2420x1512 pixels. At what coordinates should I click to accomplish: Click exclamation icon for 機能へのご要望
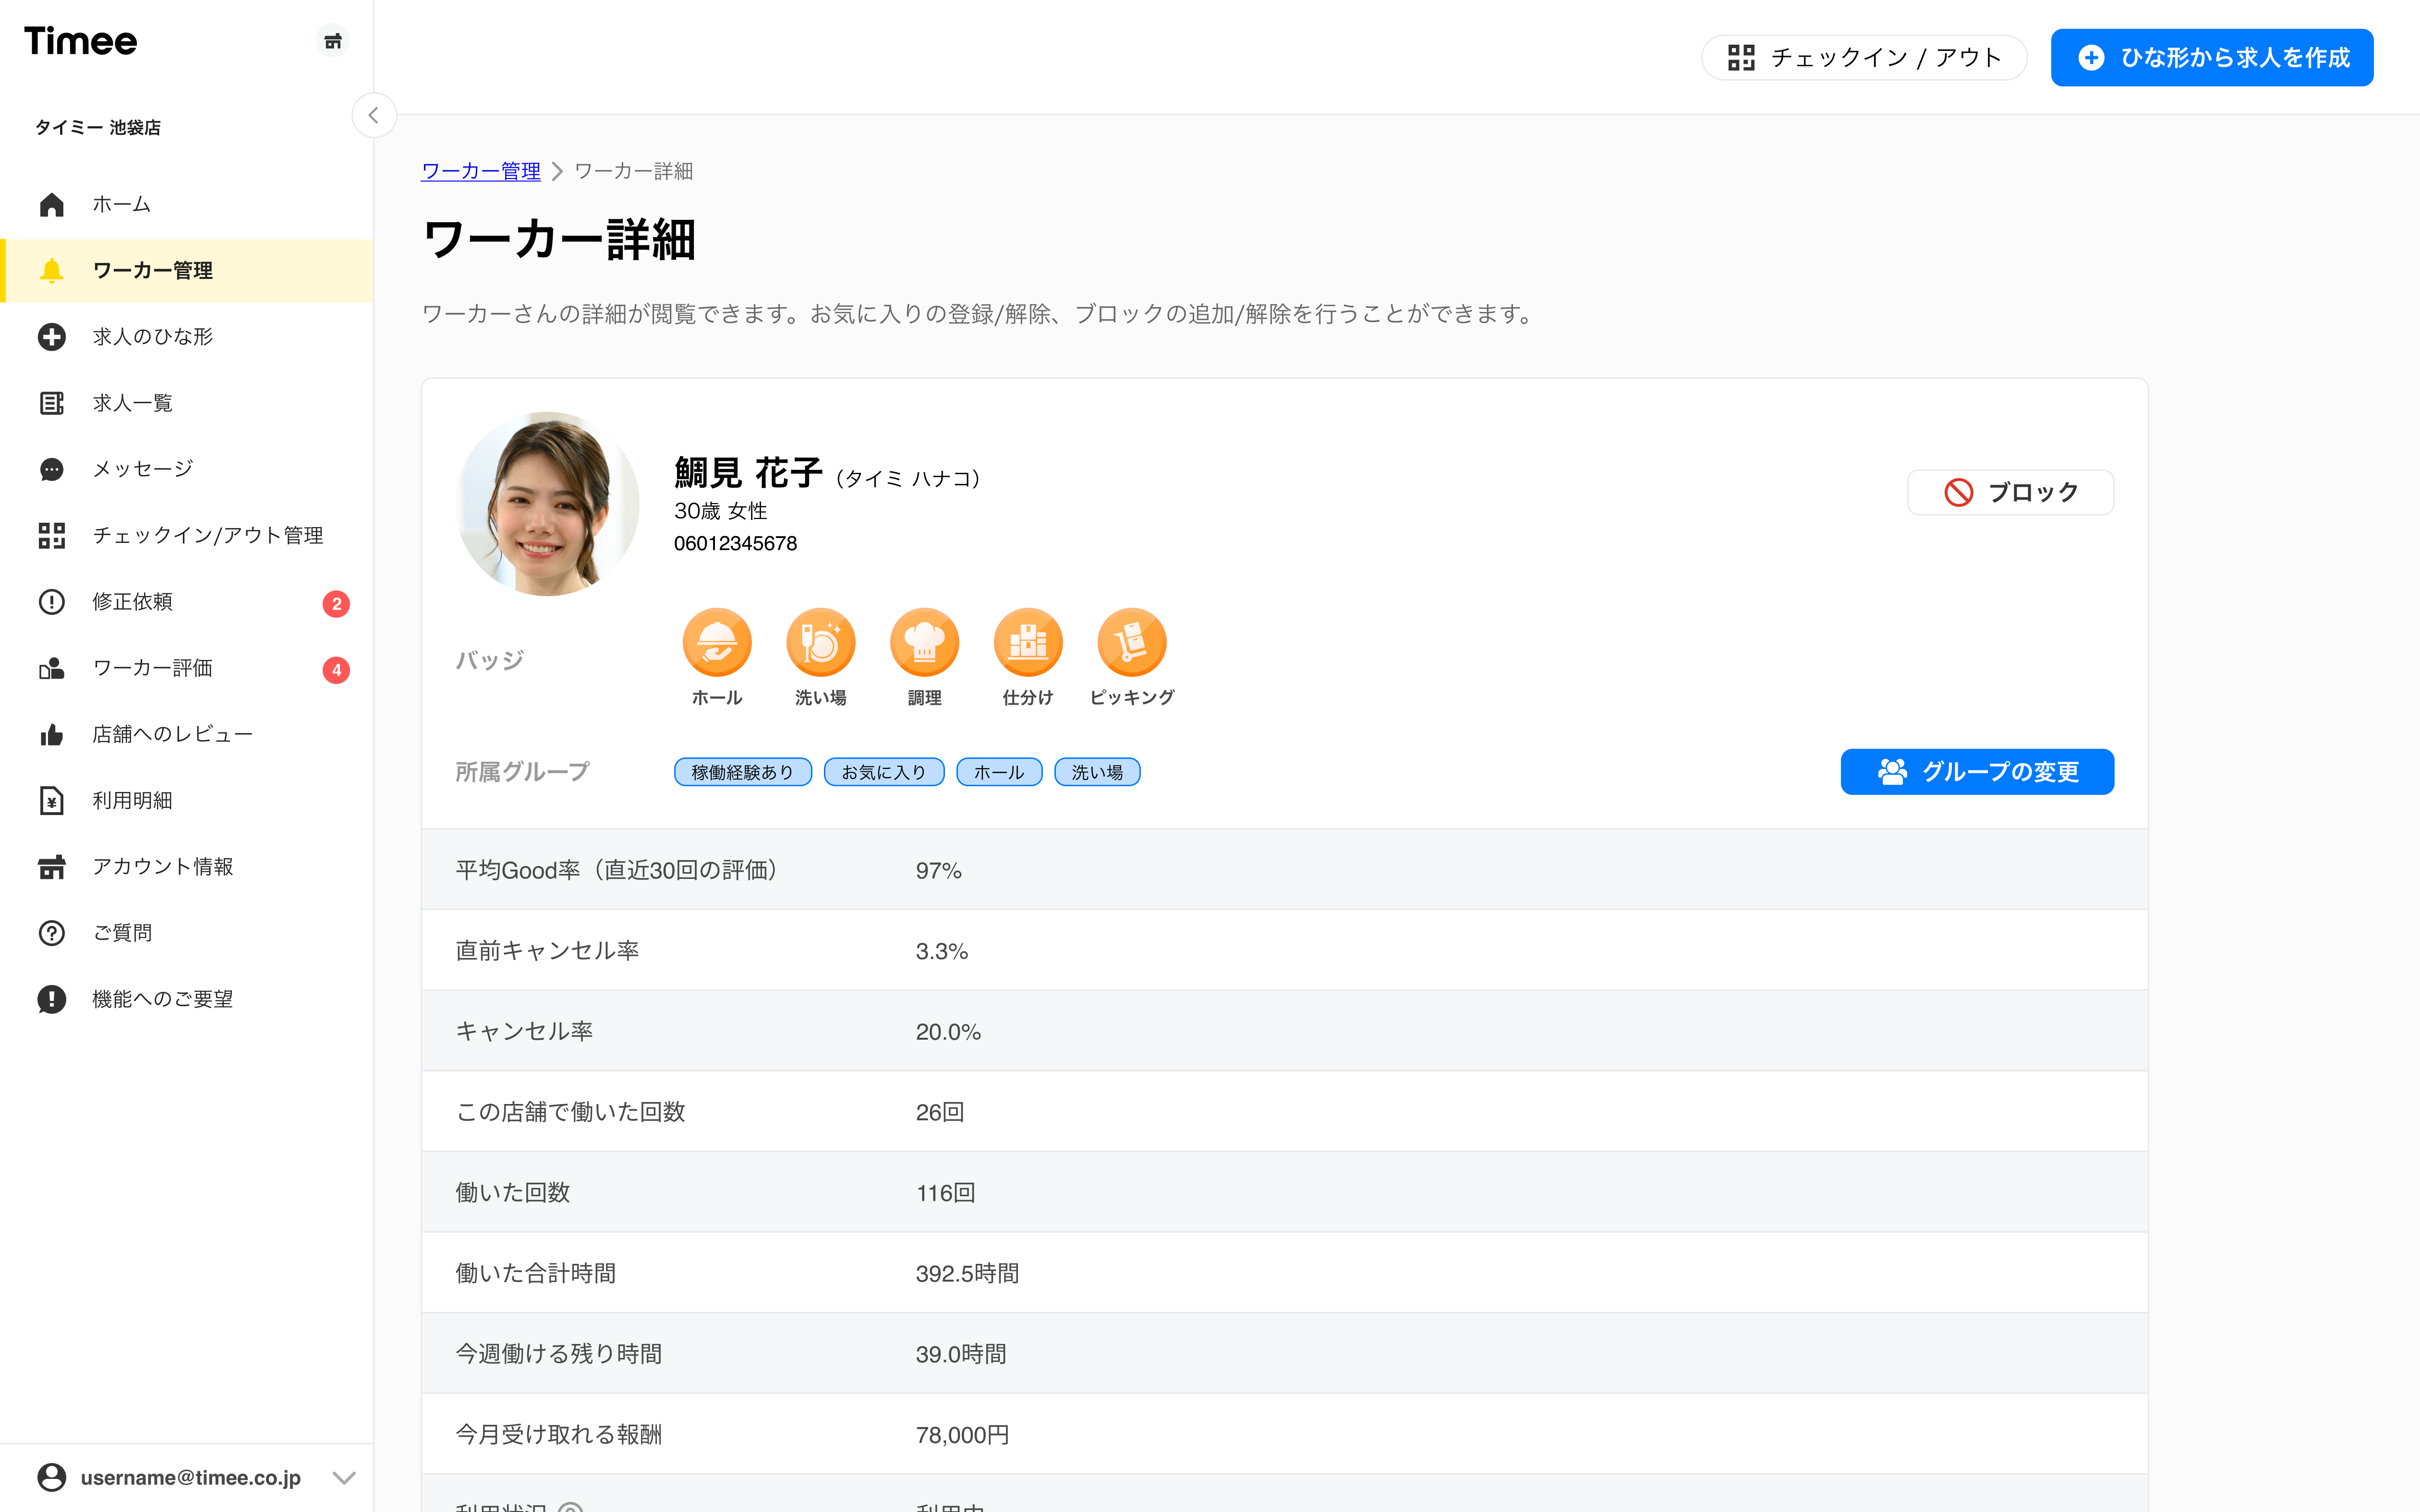(52, 999)
